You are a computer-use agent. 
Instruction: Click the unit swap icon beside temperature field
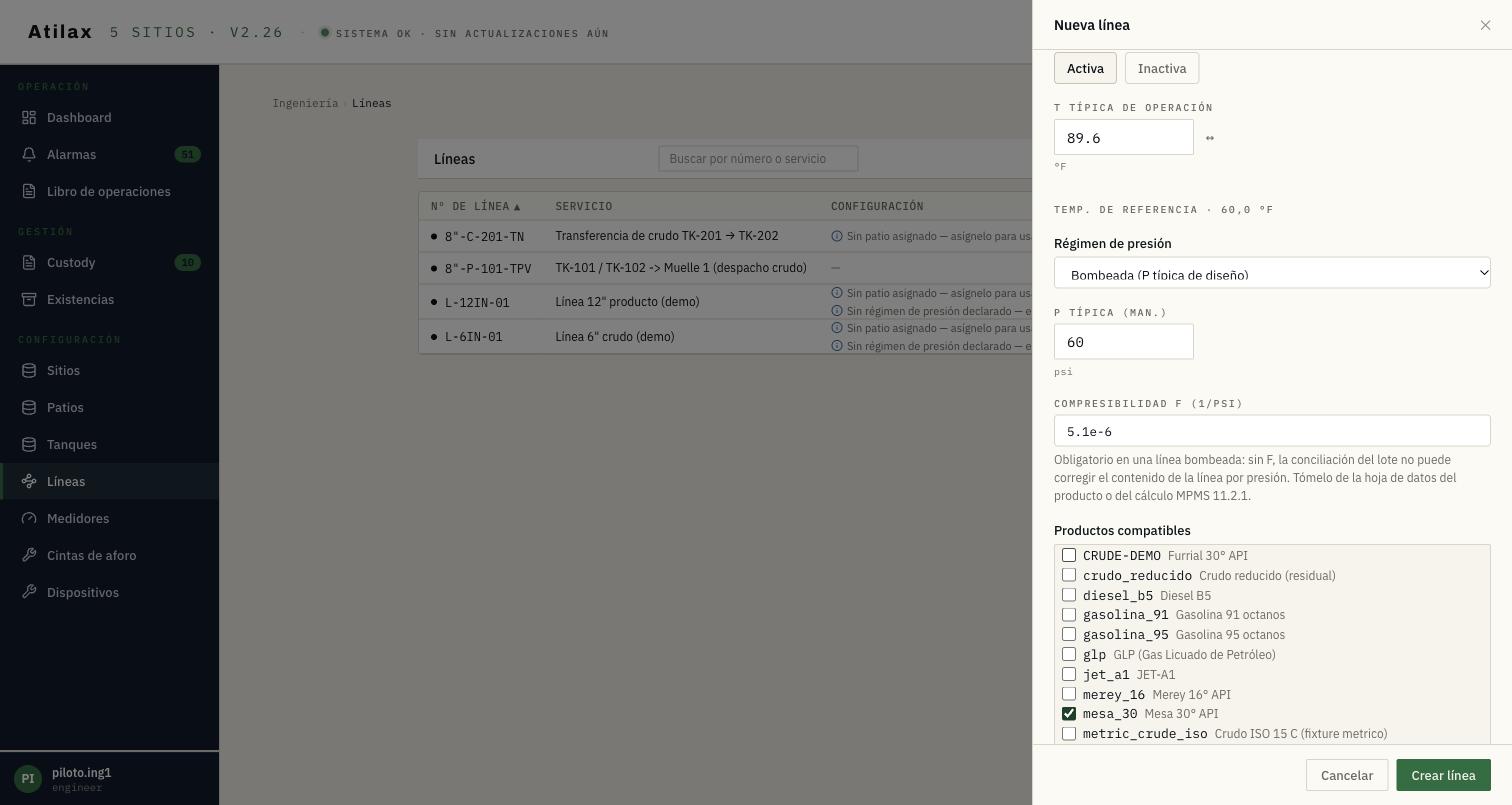click(1210, 138)
